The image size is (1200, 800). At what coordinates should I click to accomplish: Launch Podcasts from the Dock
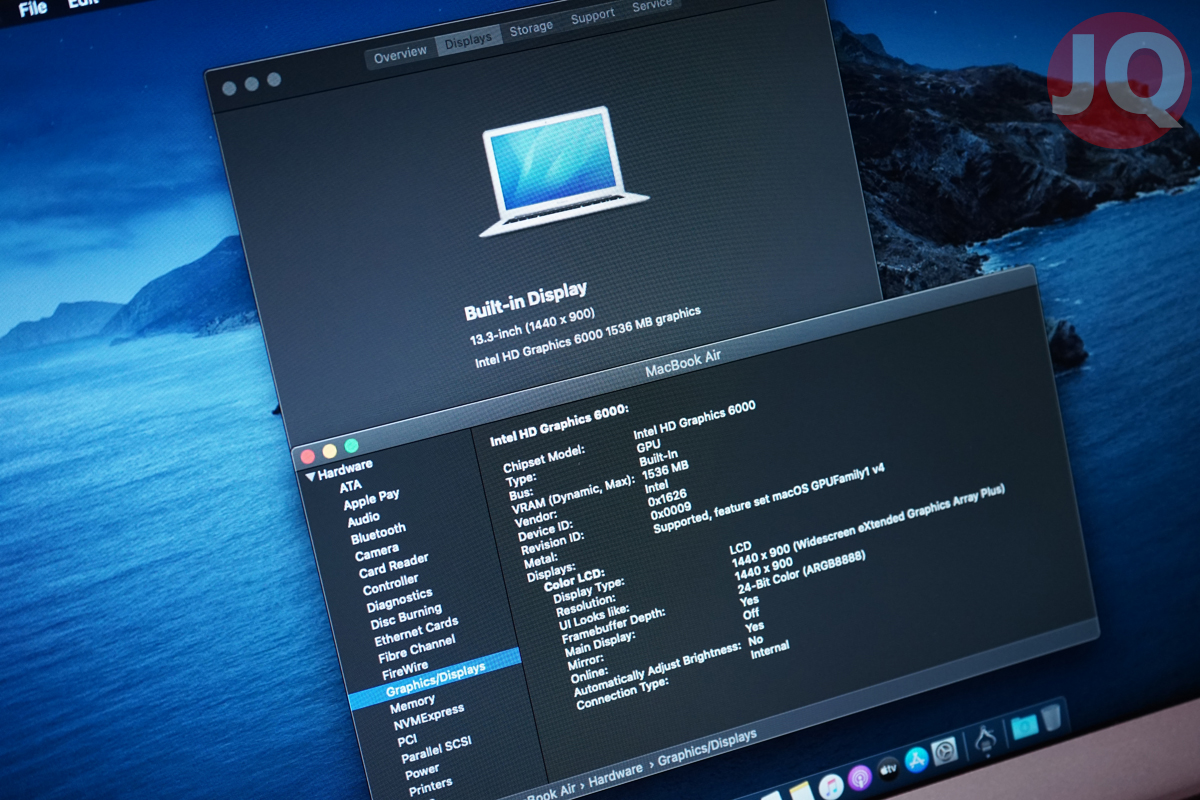click(x=859, y=777)
